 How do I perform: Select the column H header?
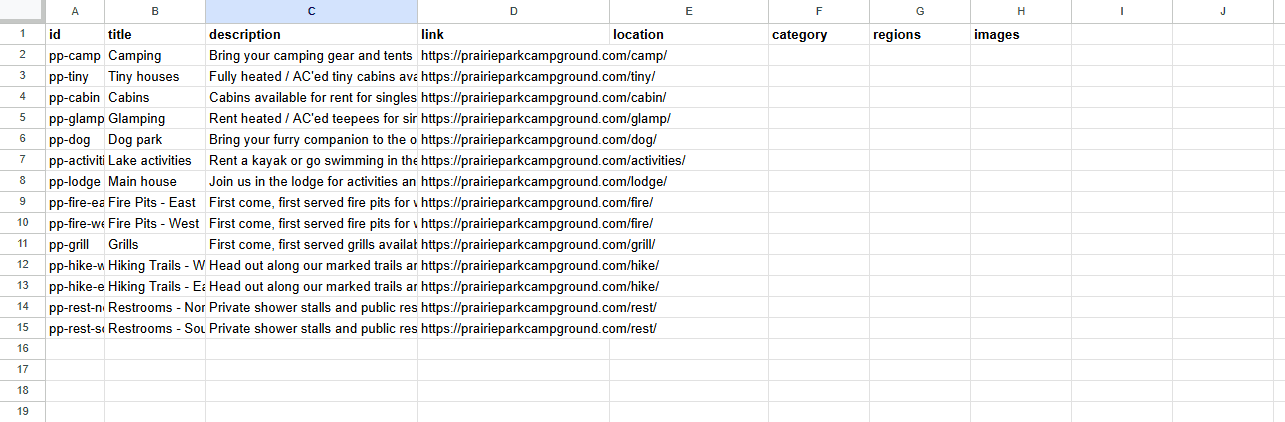coord(1020,11)
